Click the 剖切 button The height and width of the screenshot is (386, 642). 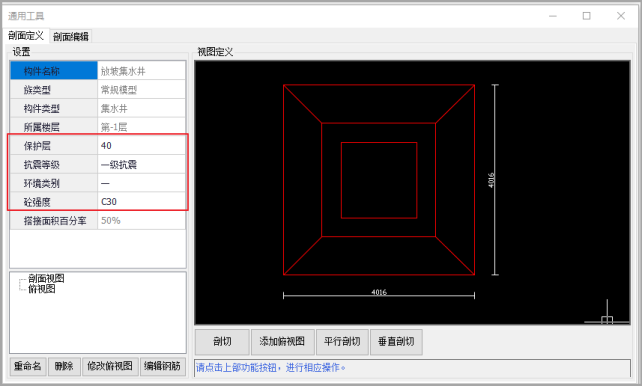point(222,341)
